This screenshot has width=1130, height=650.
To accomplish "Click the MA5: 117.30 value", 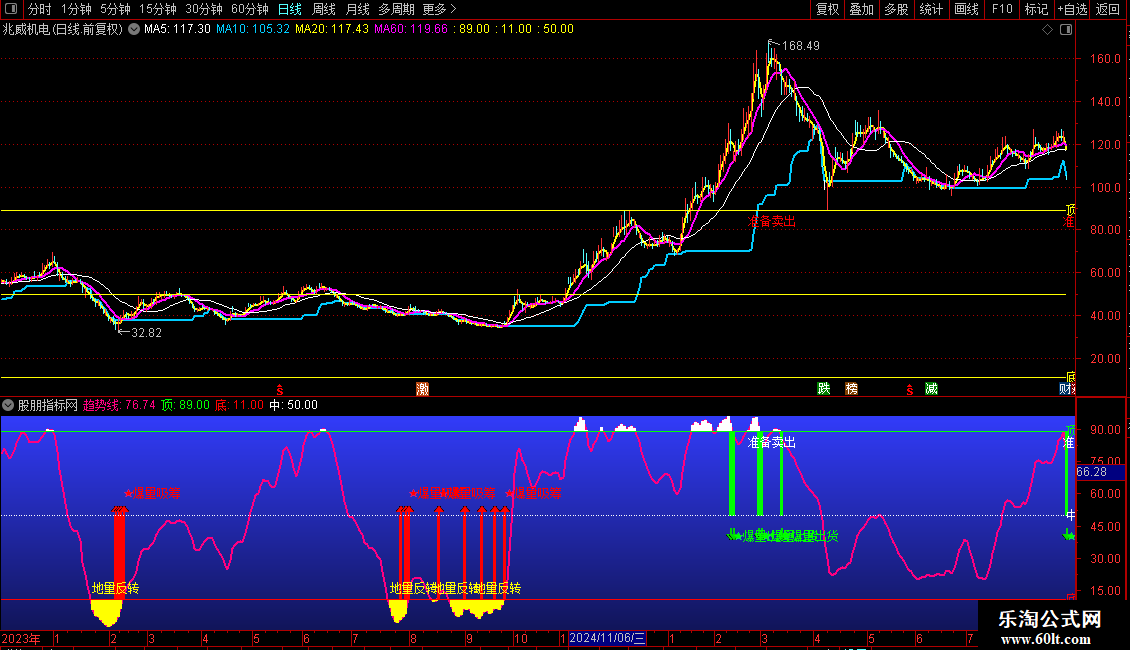I will pos(177,30).
